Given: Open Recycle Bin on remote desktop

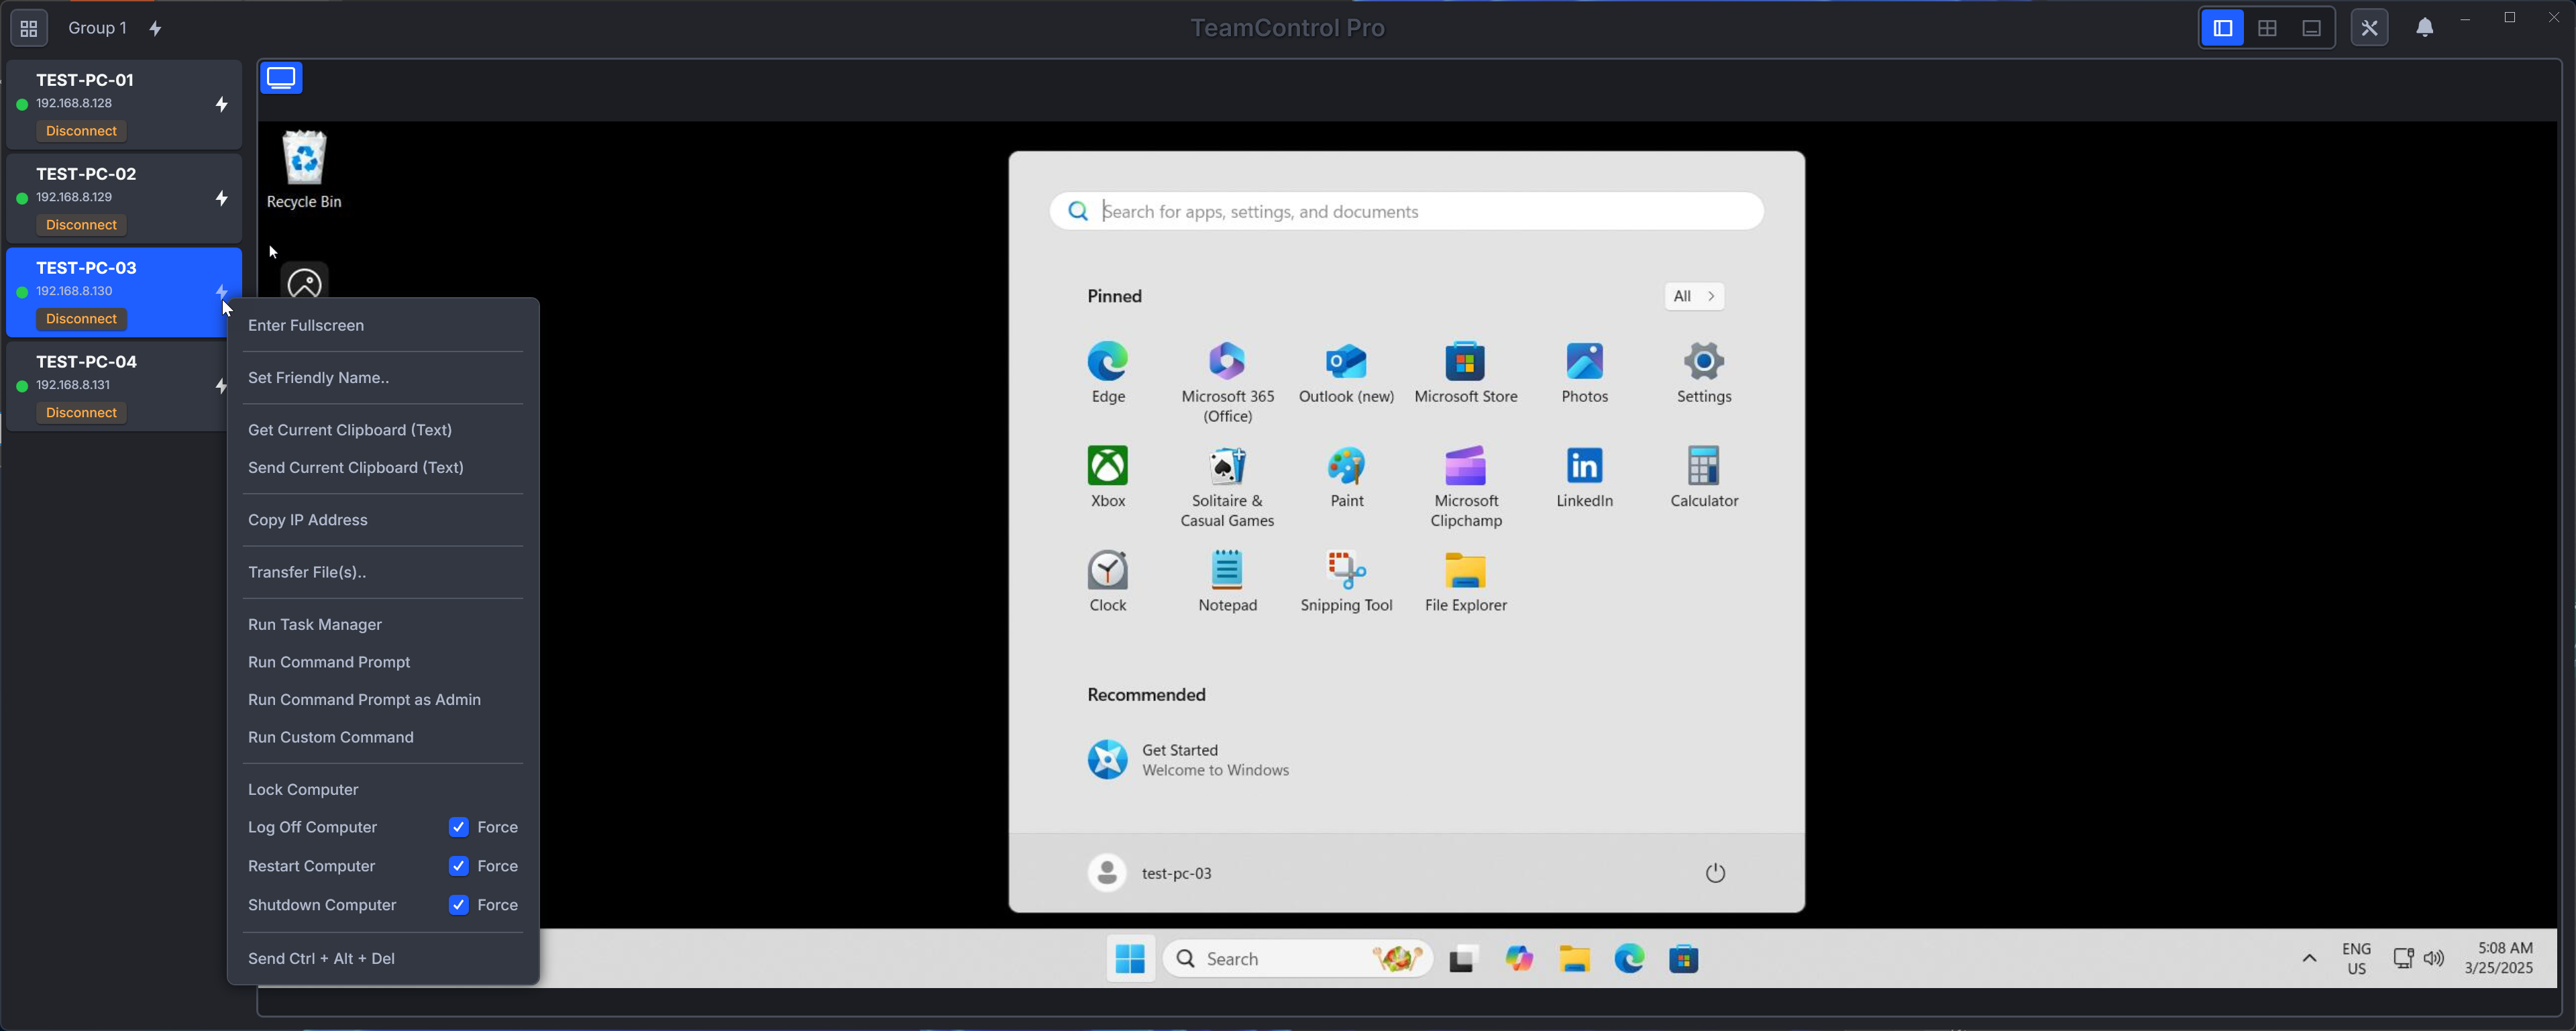Looking at the screenshot, I should point(304,170).
